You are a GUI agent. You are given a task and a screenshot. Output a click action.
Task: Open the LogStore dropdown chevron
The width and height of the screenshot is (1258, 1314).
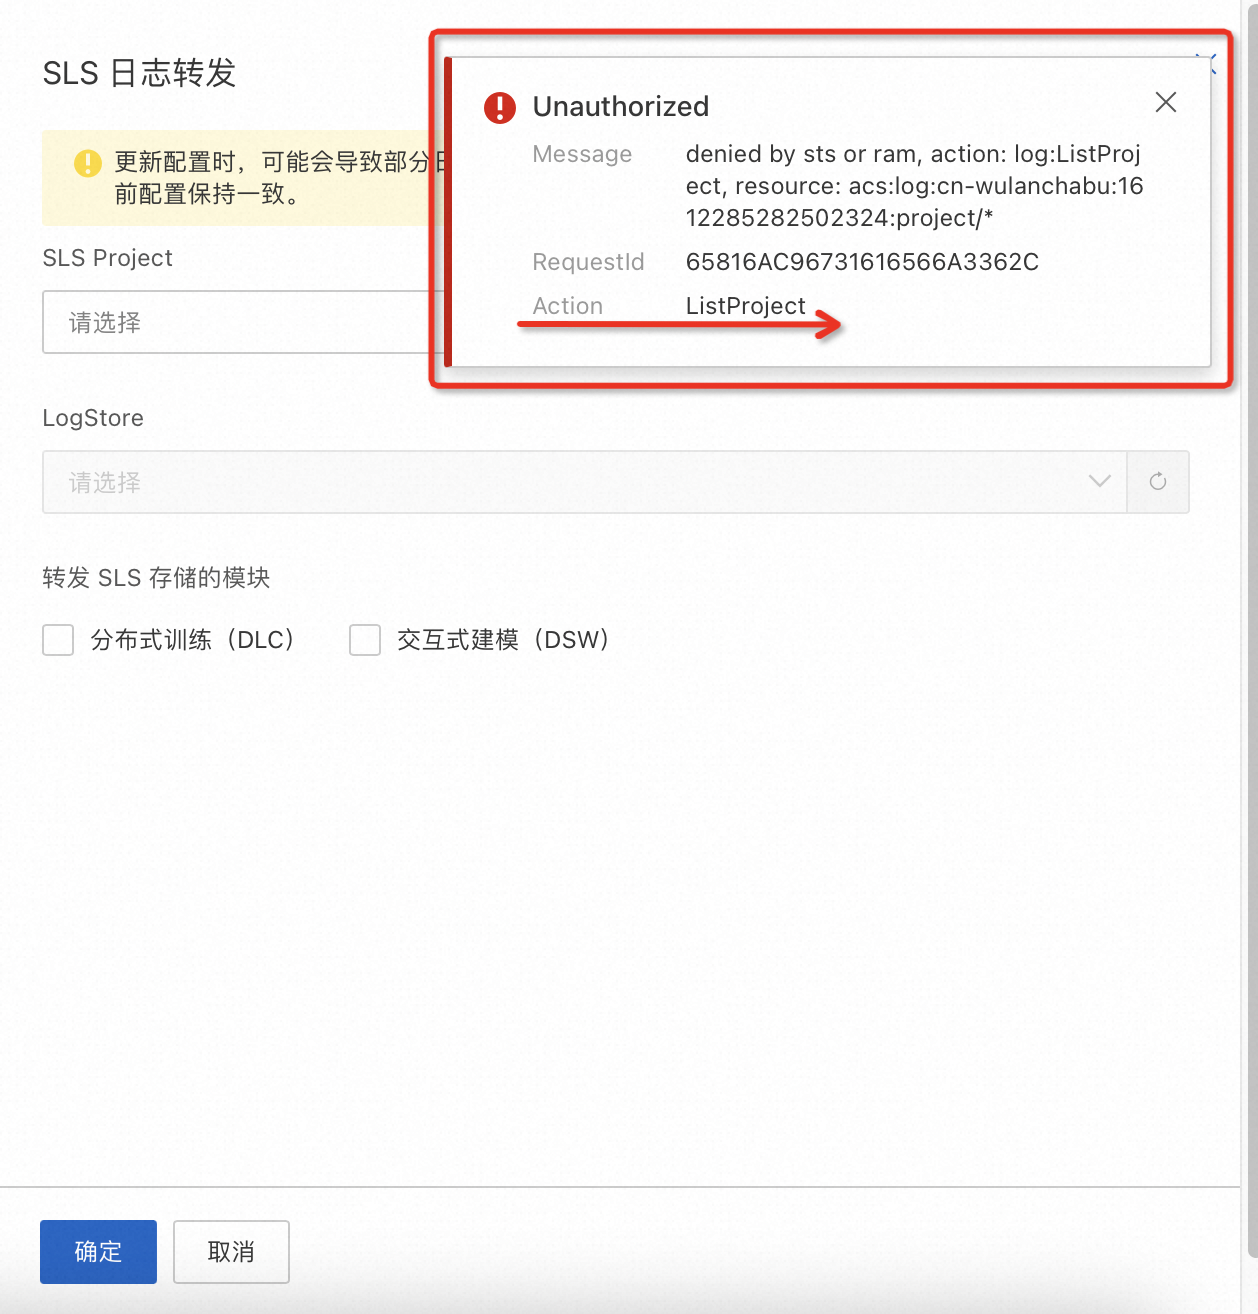click(x=1099, y=482)
